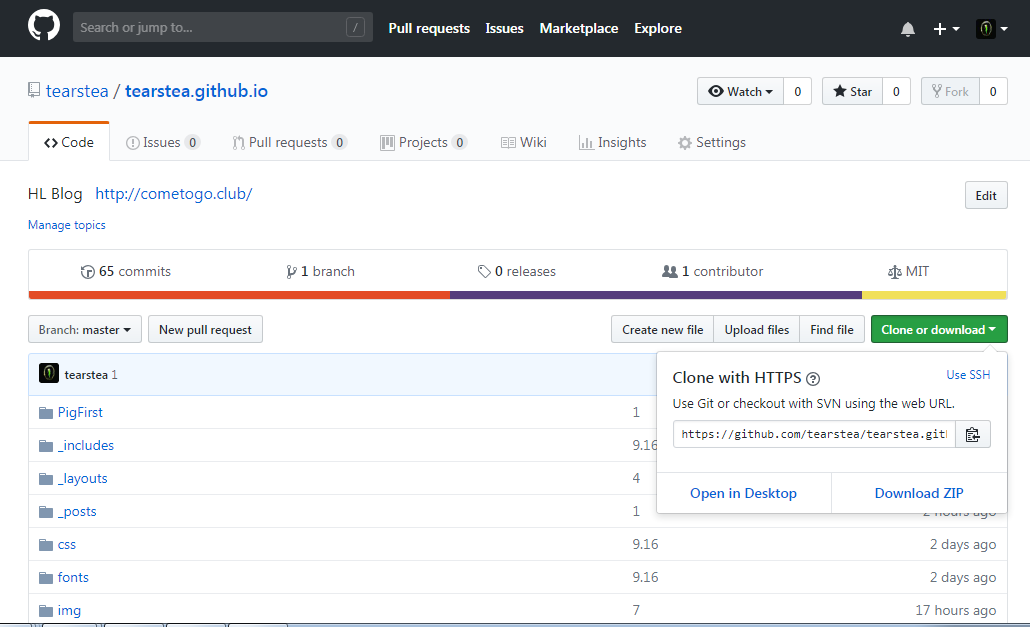
Task: Open the MIT license link
Action: point(908,271)
